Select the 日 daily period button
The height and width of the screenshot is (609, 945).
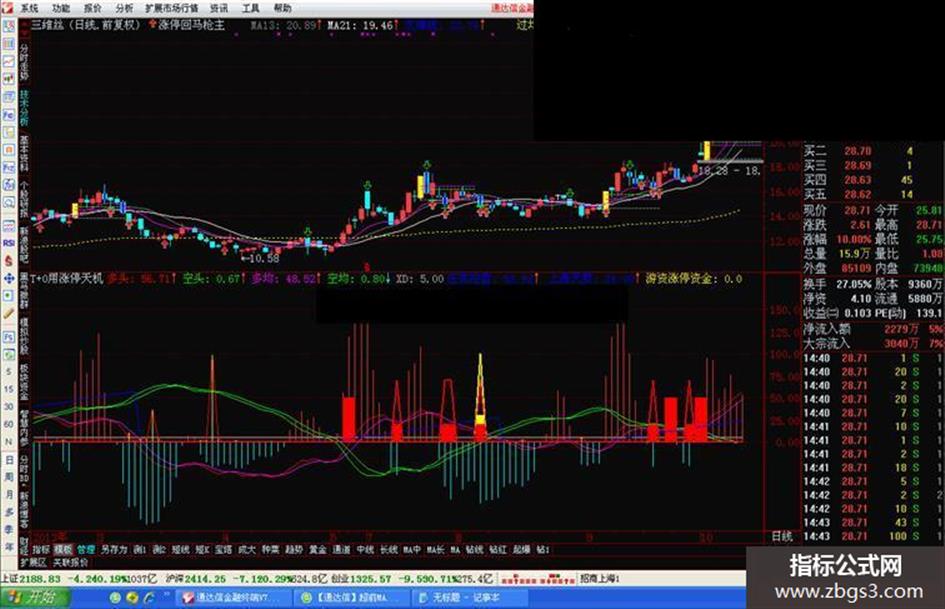[x=8, y=459]
